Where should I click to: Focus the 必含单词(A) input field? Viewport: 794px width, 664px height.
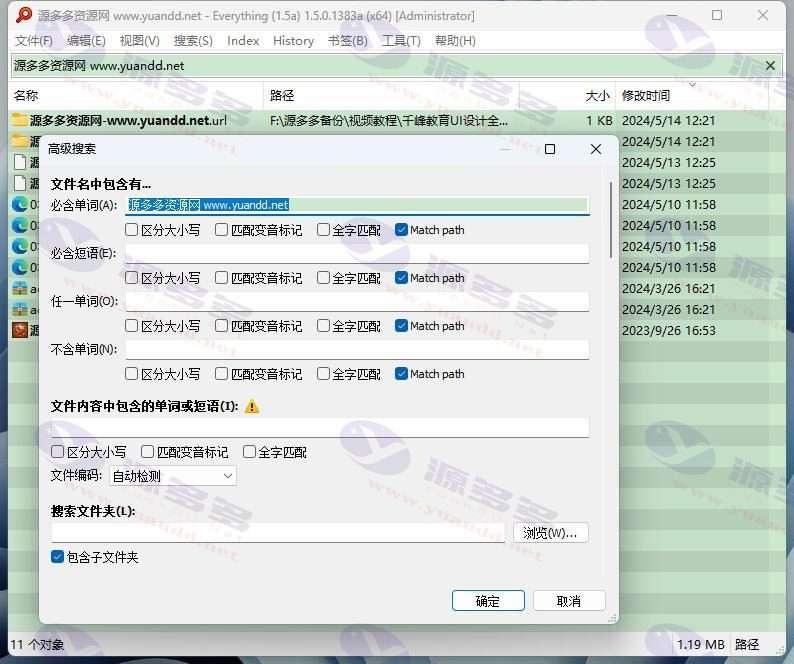pos(358,205)
